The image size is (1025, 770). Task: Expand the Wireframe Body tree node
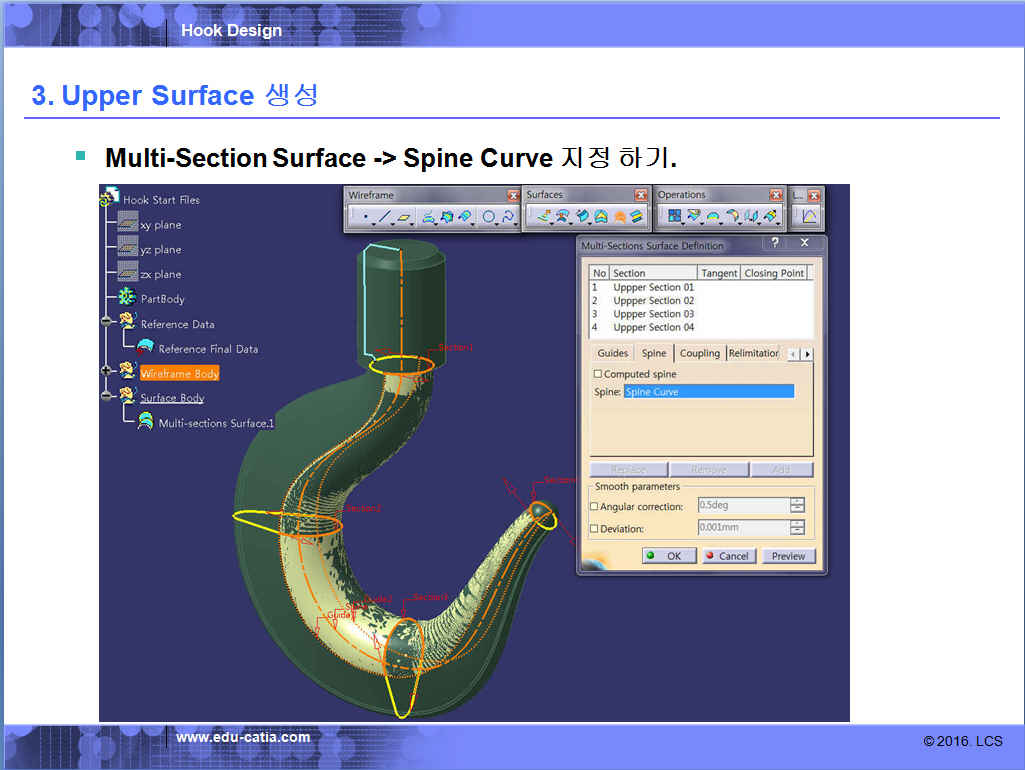(106, 371)
